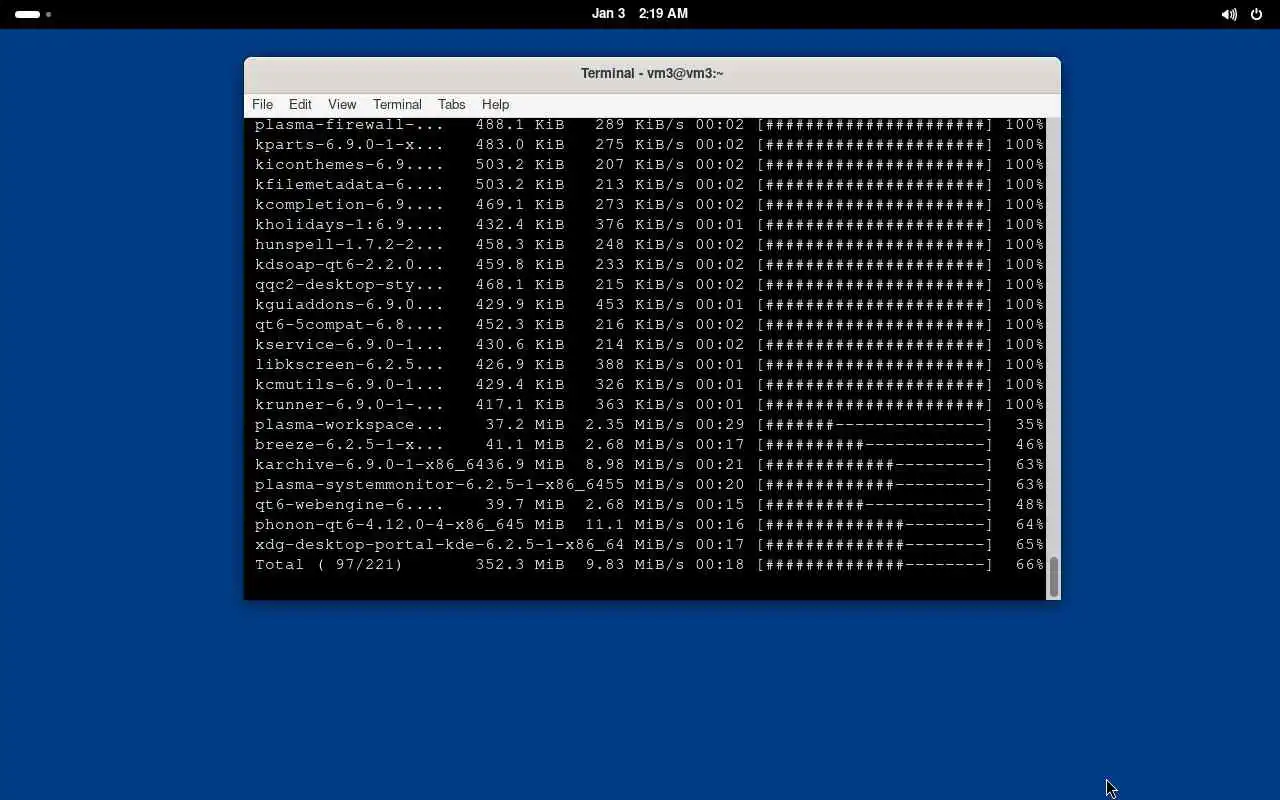The image size is (1280, 800).
Task: Click the breeze 46% progress bar
Action: [875, 445]
